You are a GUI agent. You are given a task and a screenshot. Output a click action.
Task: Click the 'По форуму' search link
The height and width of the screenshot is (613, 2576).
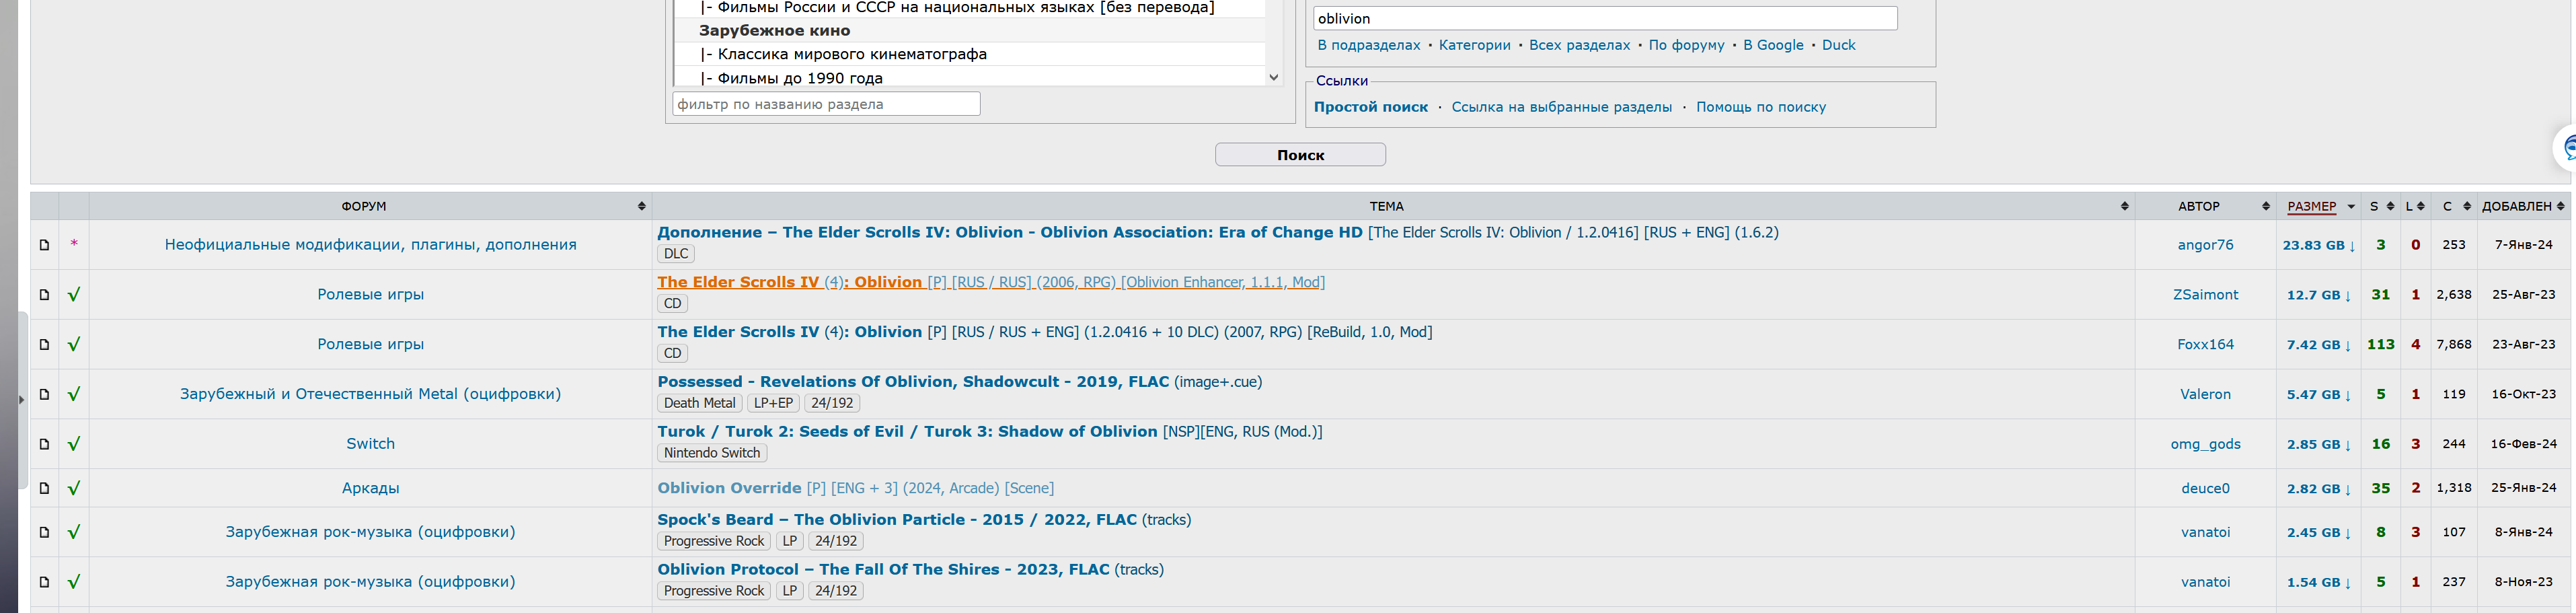(1686, 45)
